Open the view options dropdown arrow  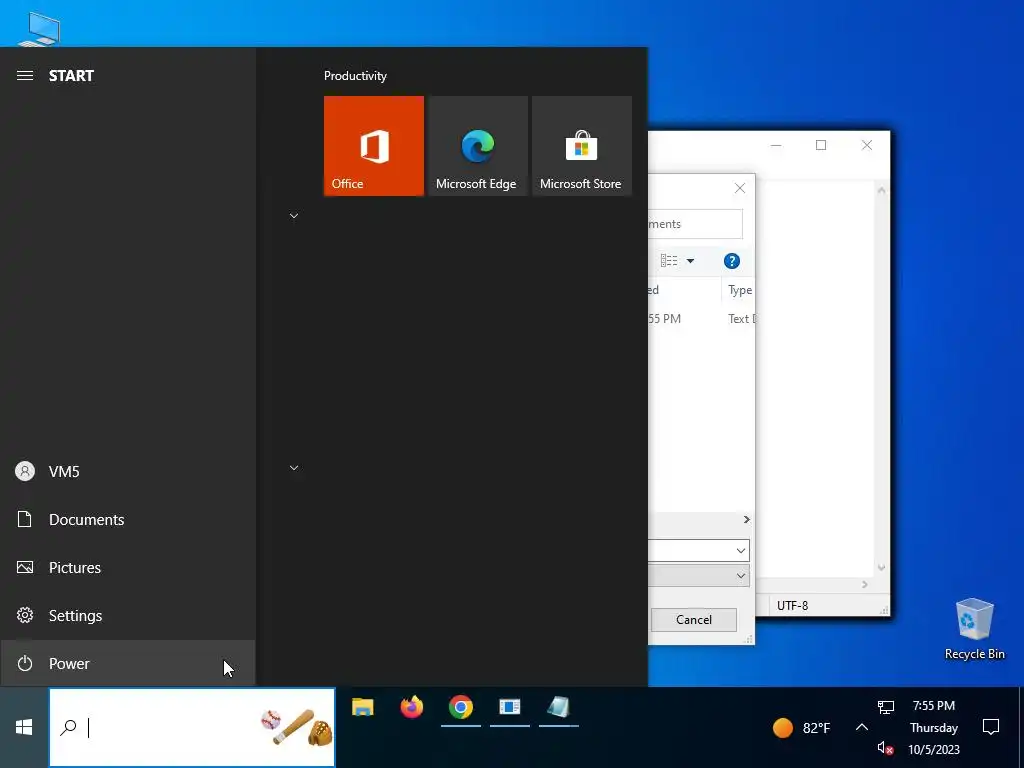tap(690, 261)
